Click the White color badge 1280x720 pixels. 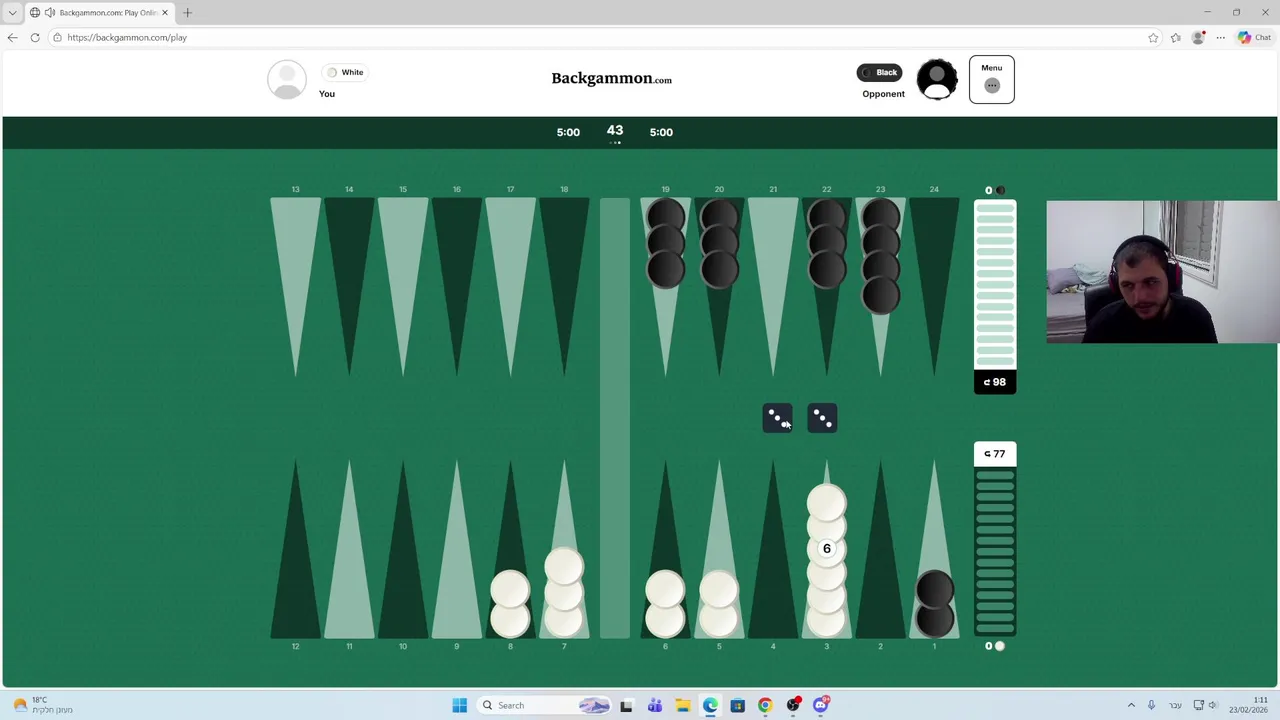(x=345, y=72)
